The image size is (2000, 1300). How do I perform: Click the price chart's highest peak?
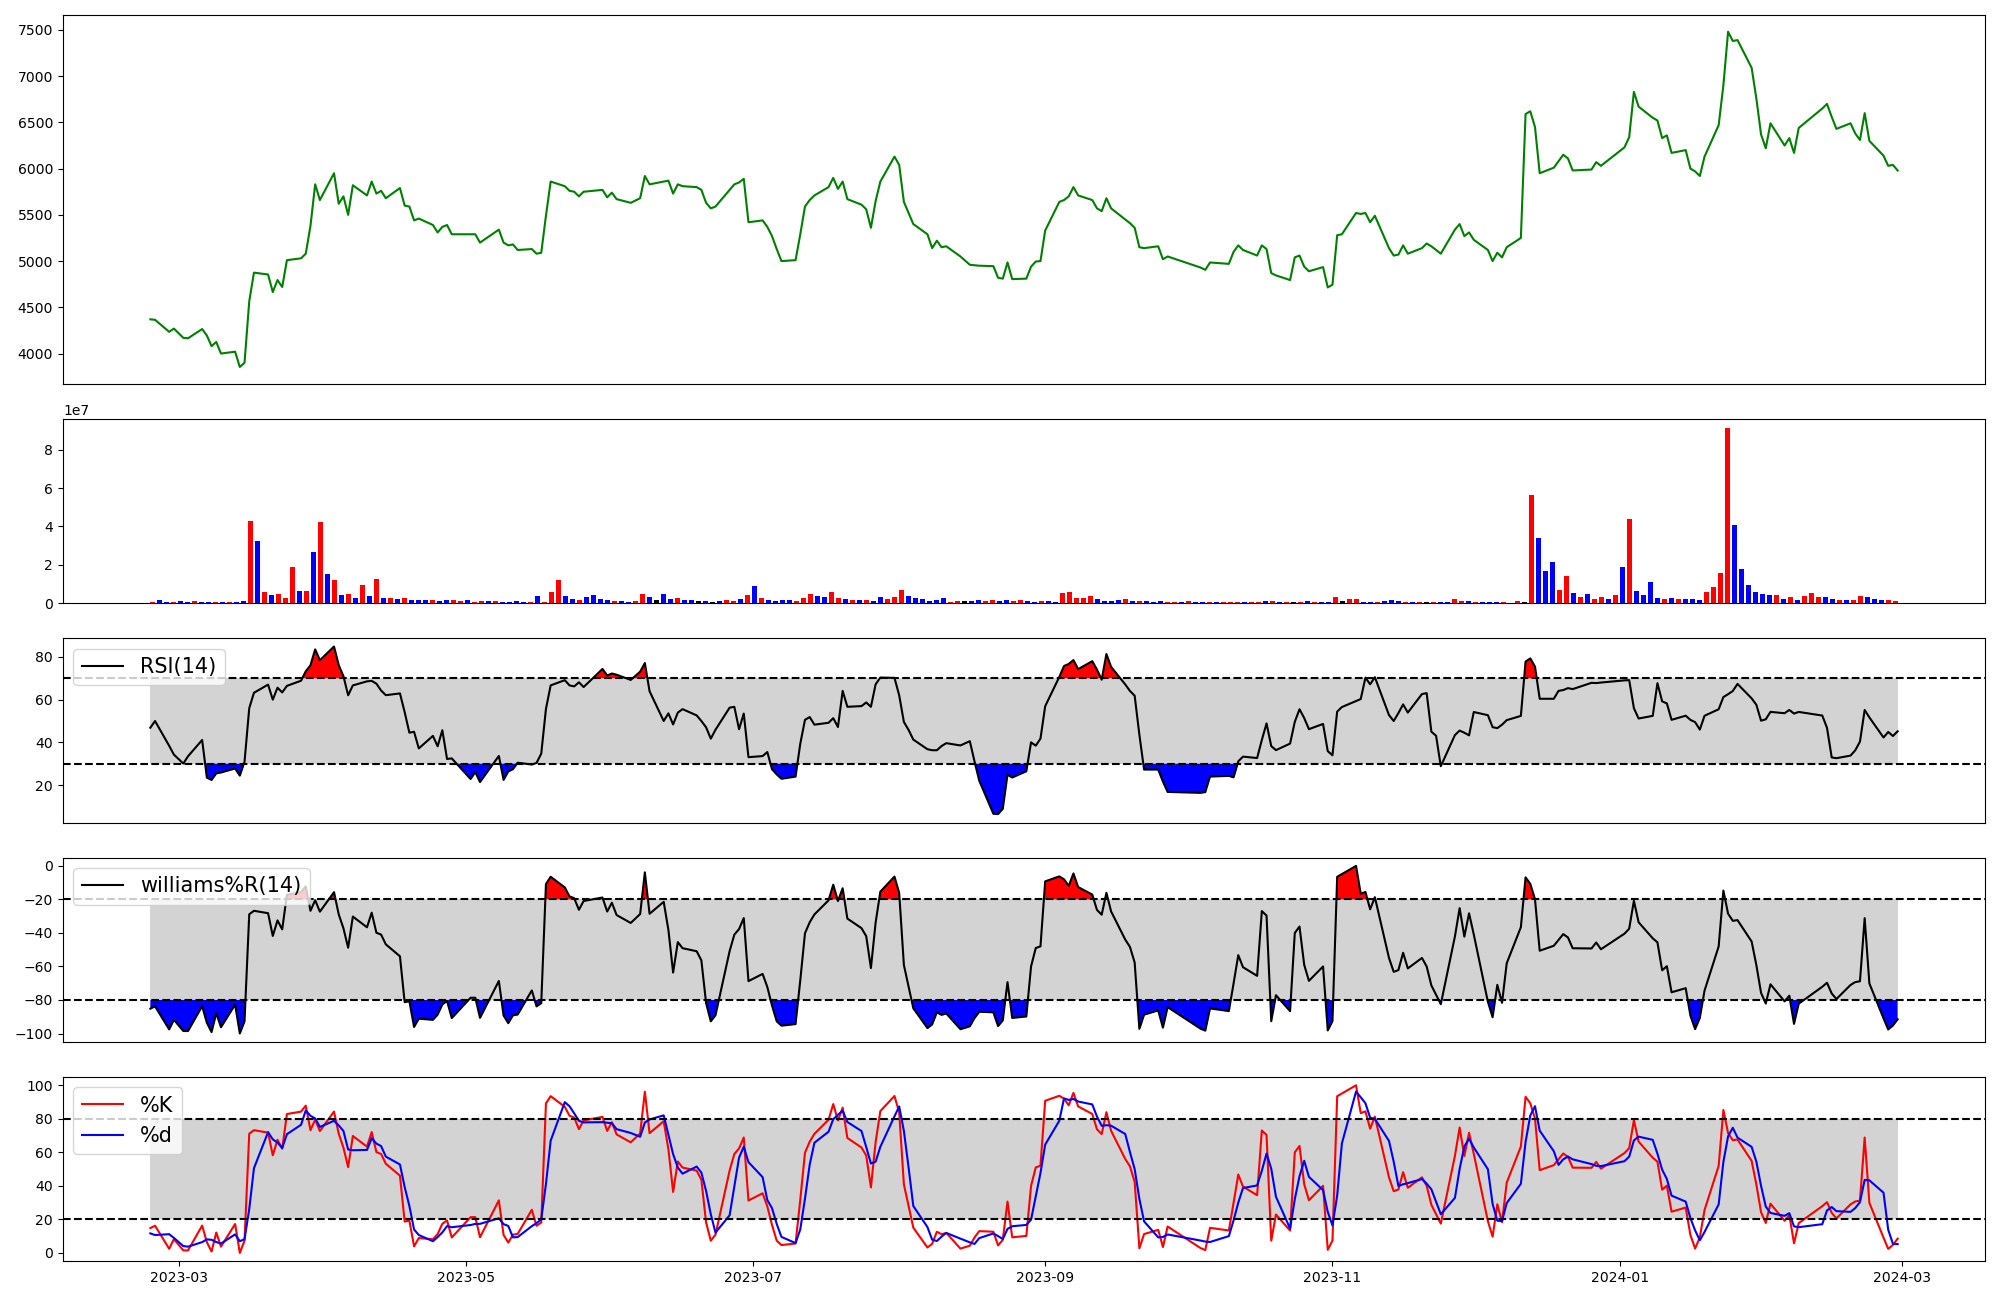(1728, 33)
